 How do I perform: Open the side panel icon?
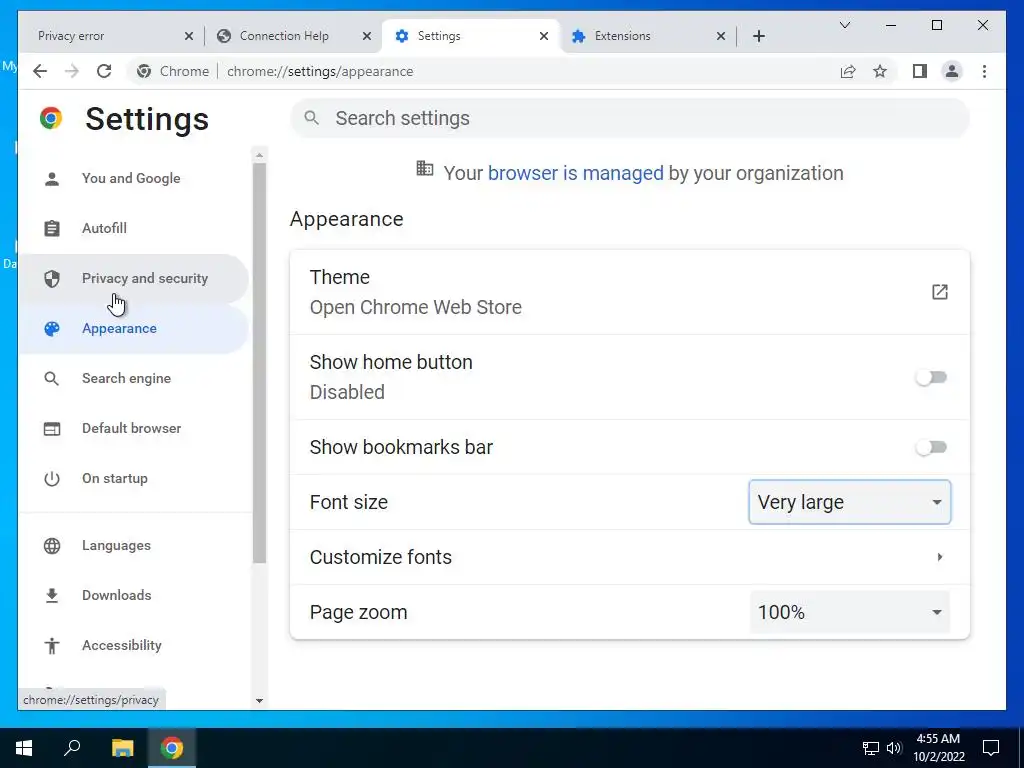(x=920, y=71)
